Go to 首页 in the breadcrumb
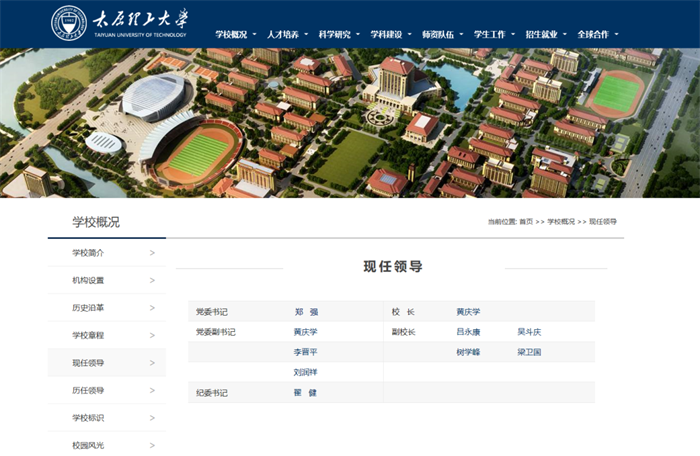 click(x=525, y=221)
